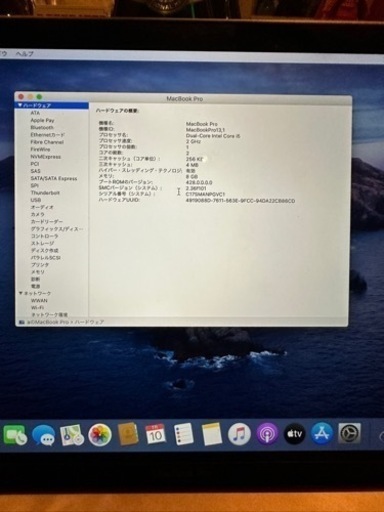Click ハードウェアの概要 heading
This screenshot has width=384, height=512.
click(117, 111)
